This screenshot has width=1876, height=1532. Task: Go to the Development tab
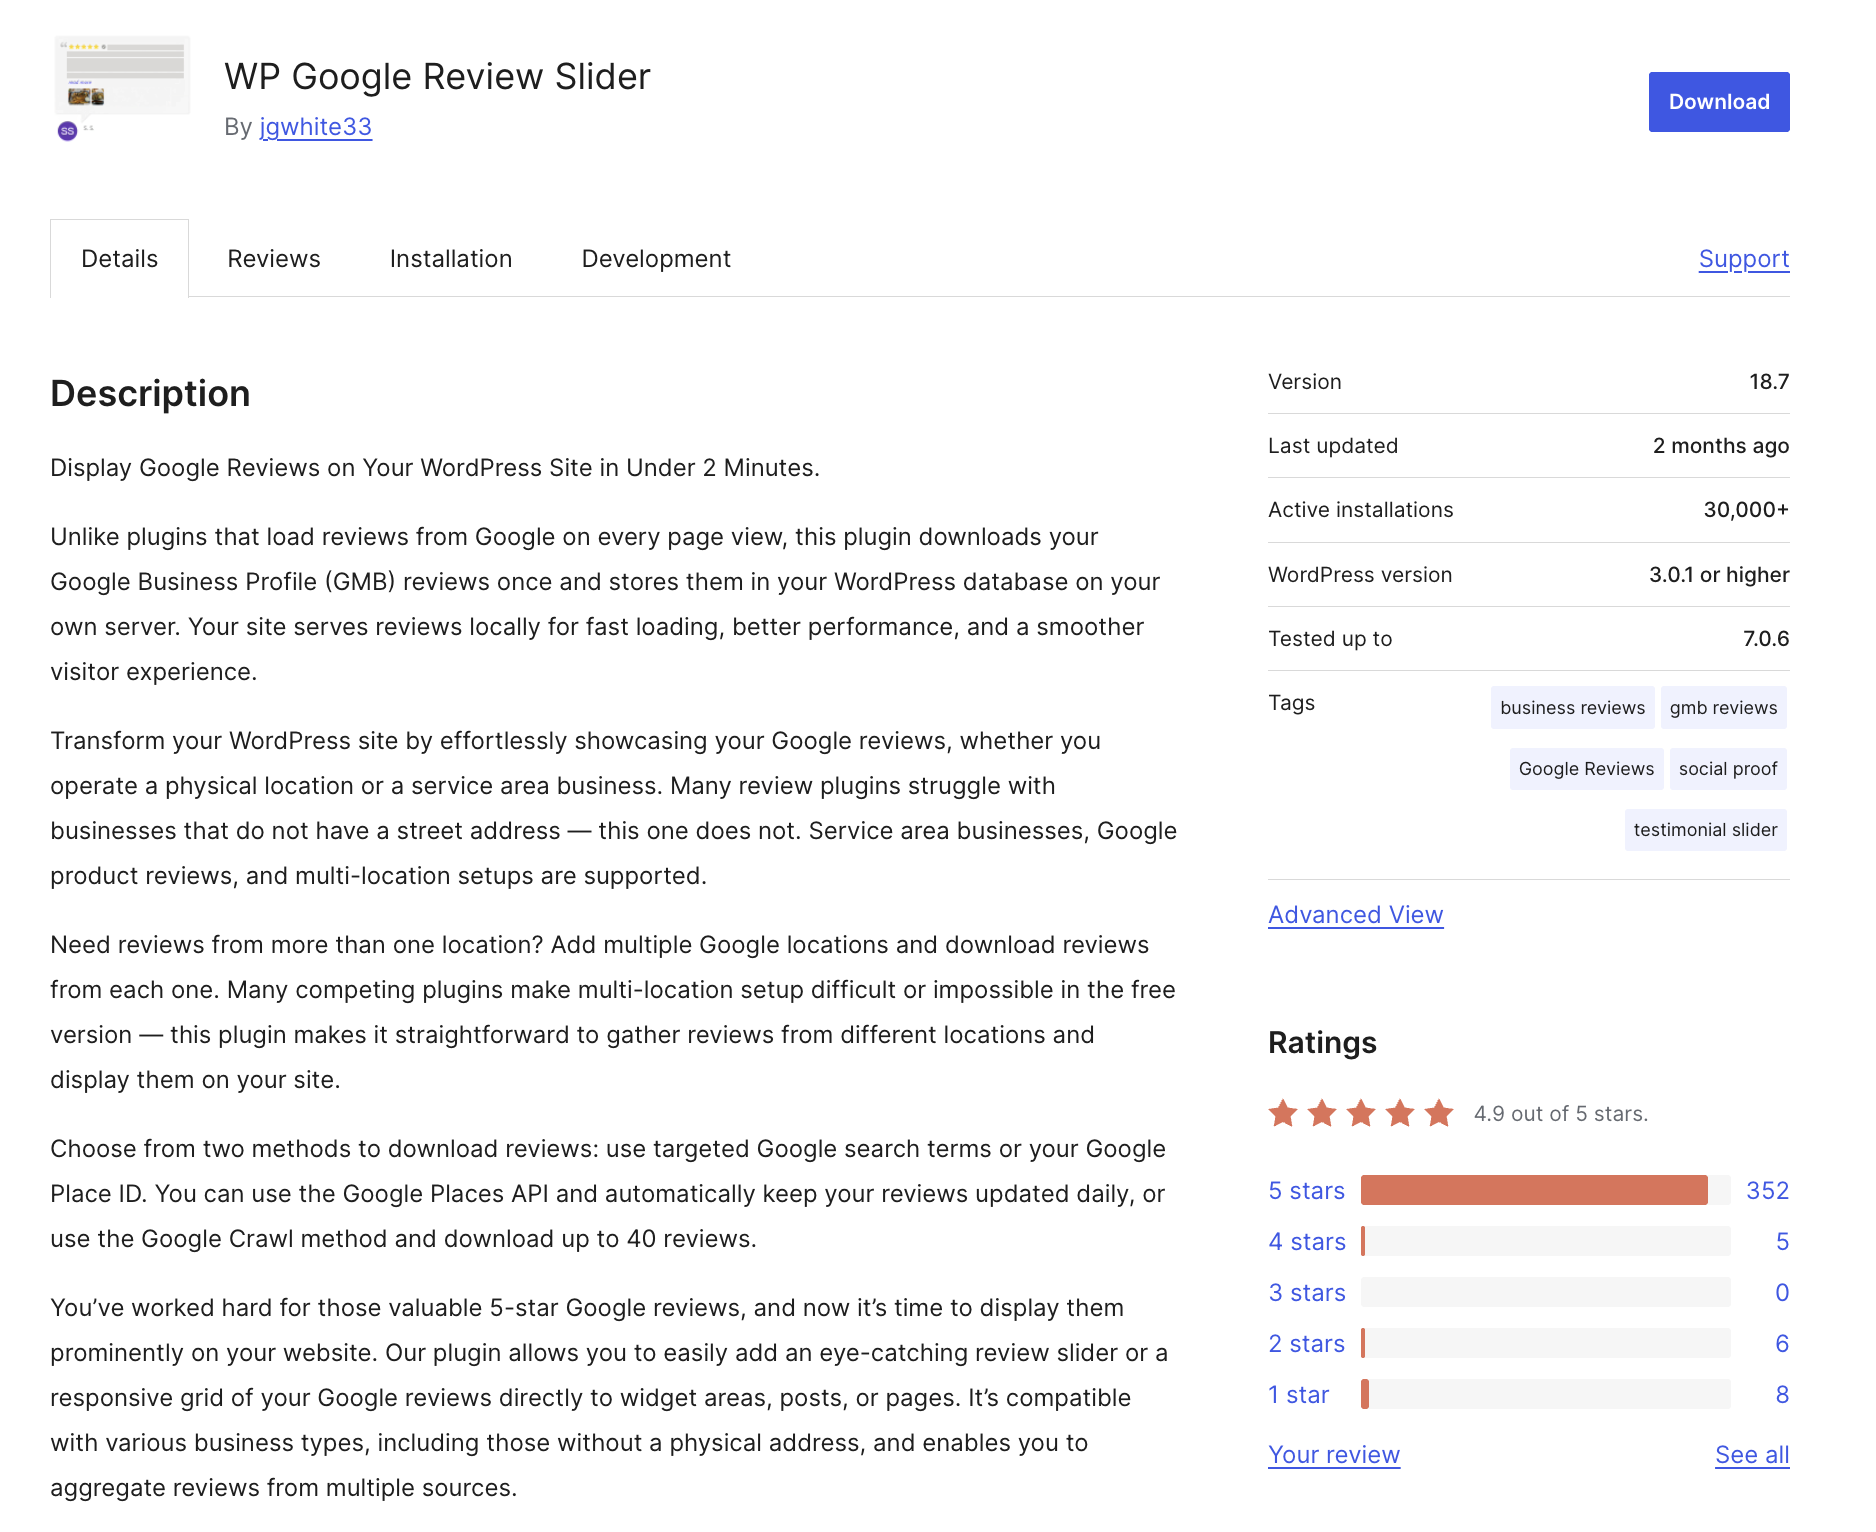[x=656, y=259]
